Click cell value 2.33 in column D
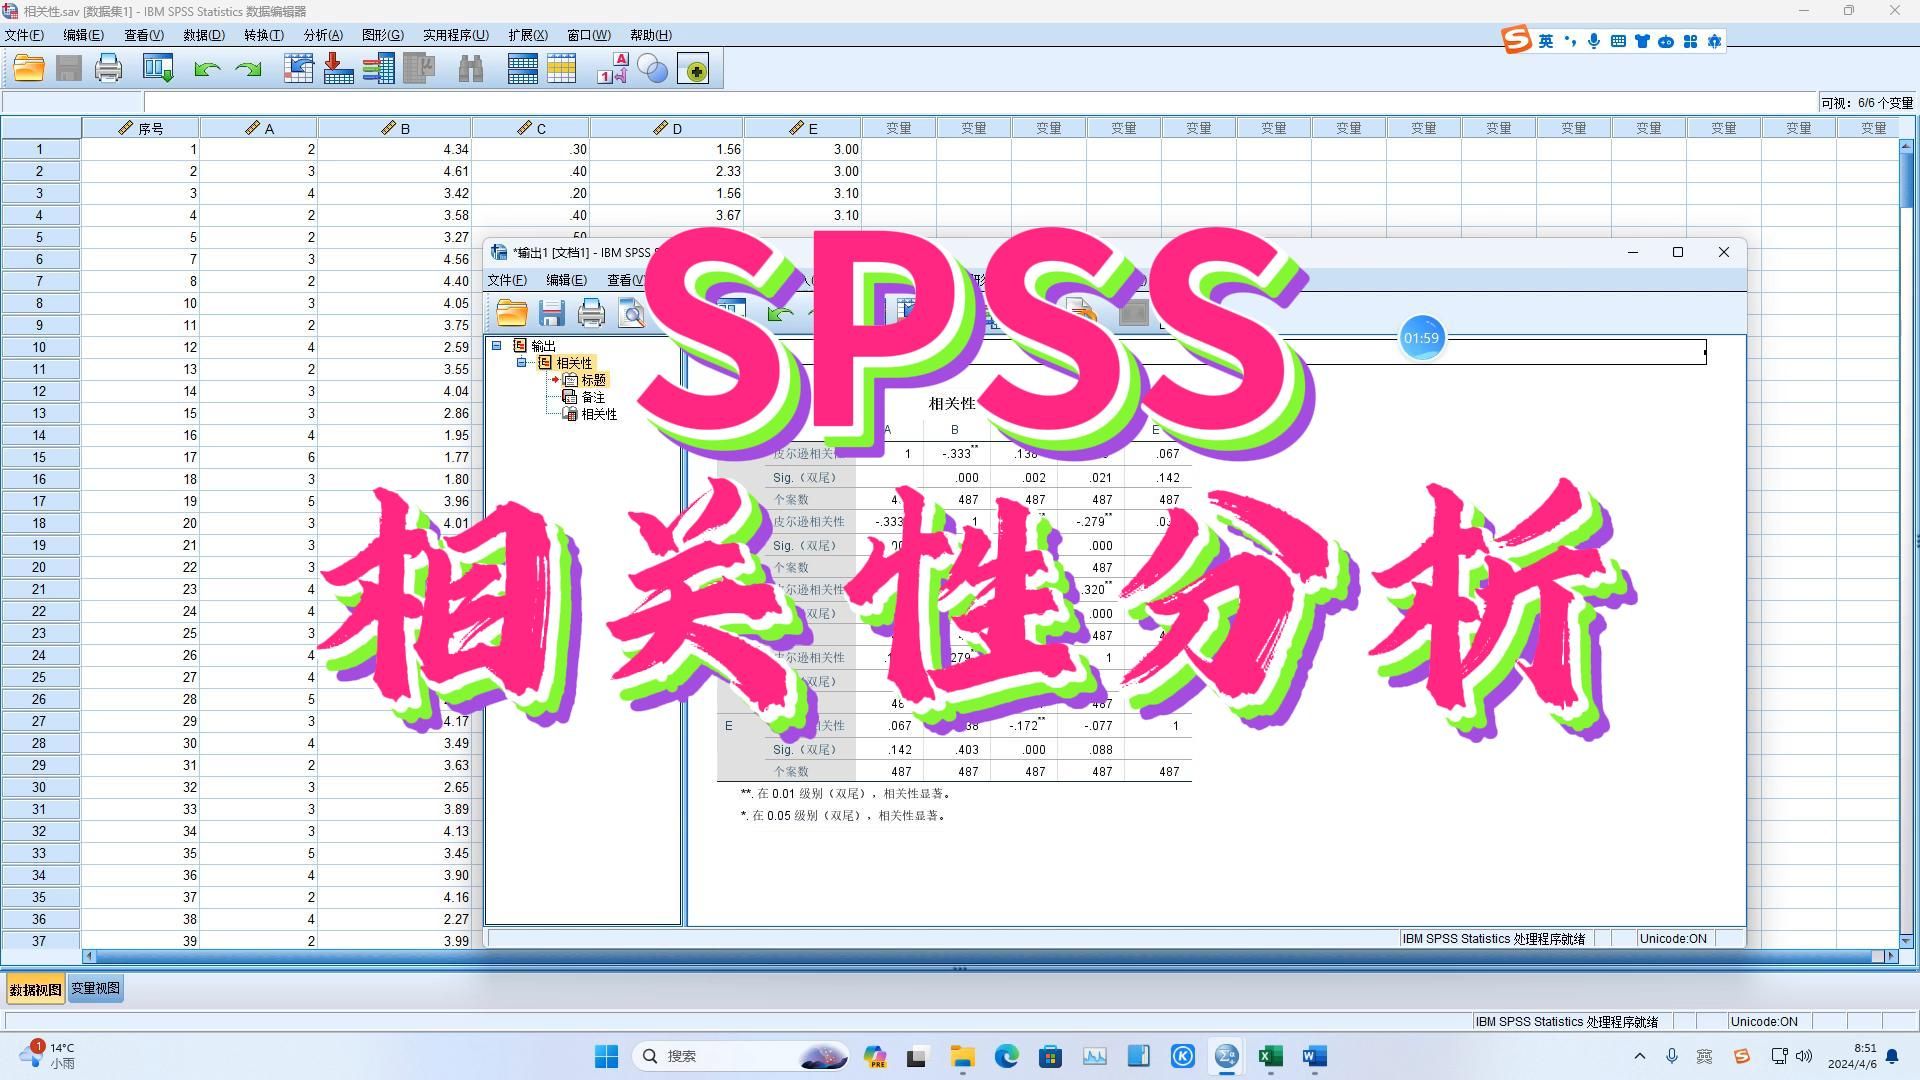Image resolution: width=1920 pixels, height=1080 pixels. (667, 171)
